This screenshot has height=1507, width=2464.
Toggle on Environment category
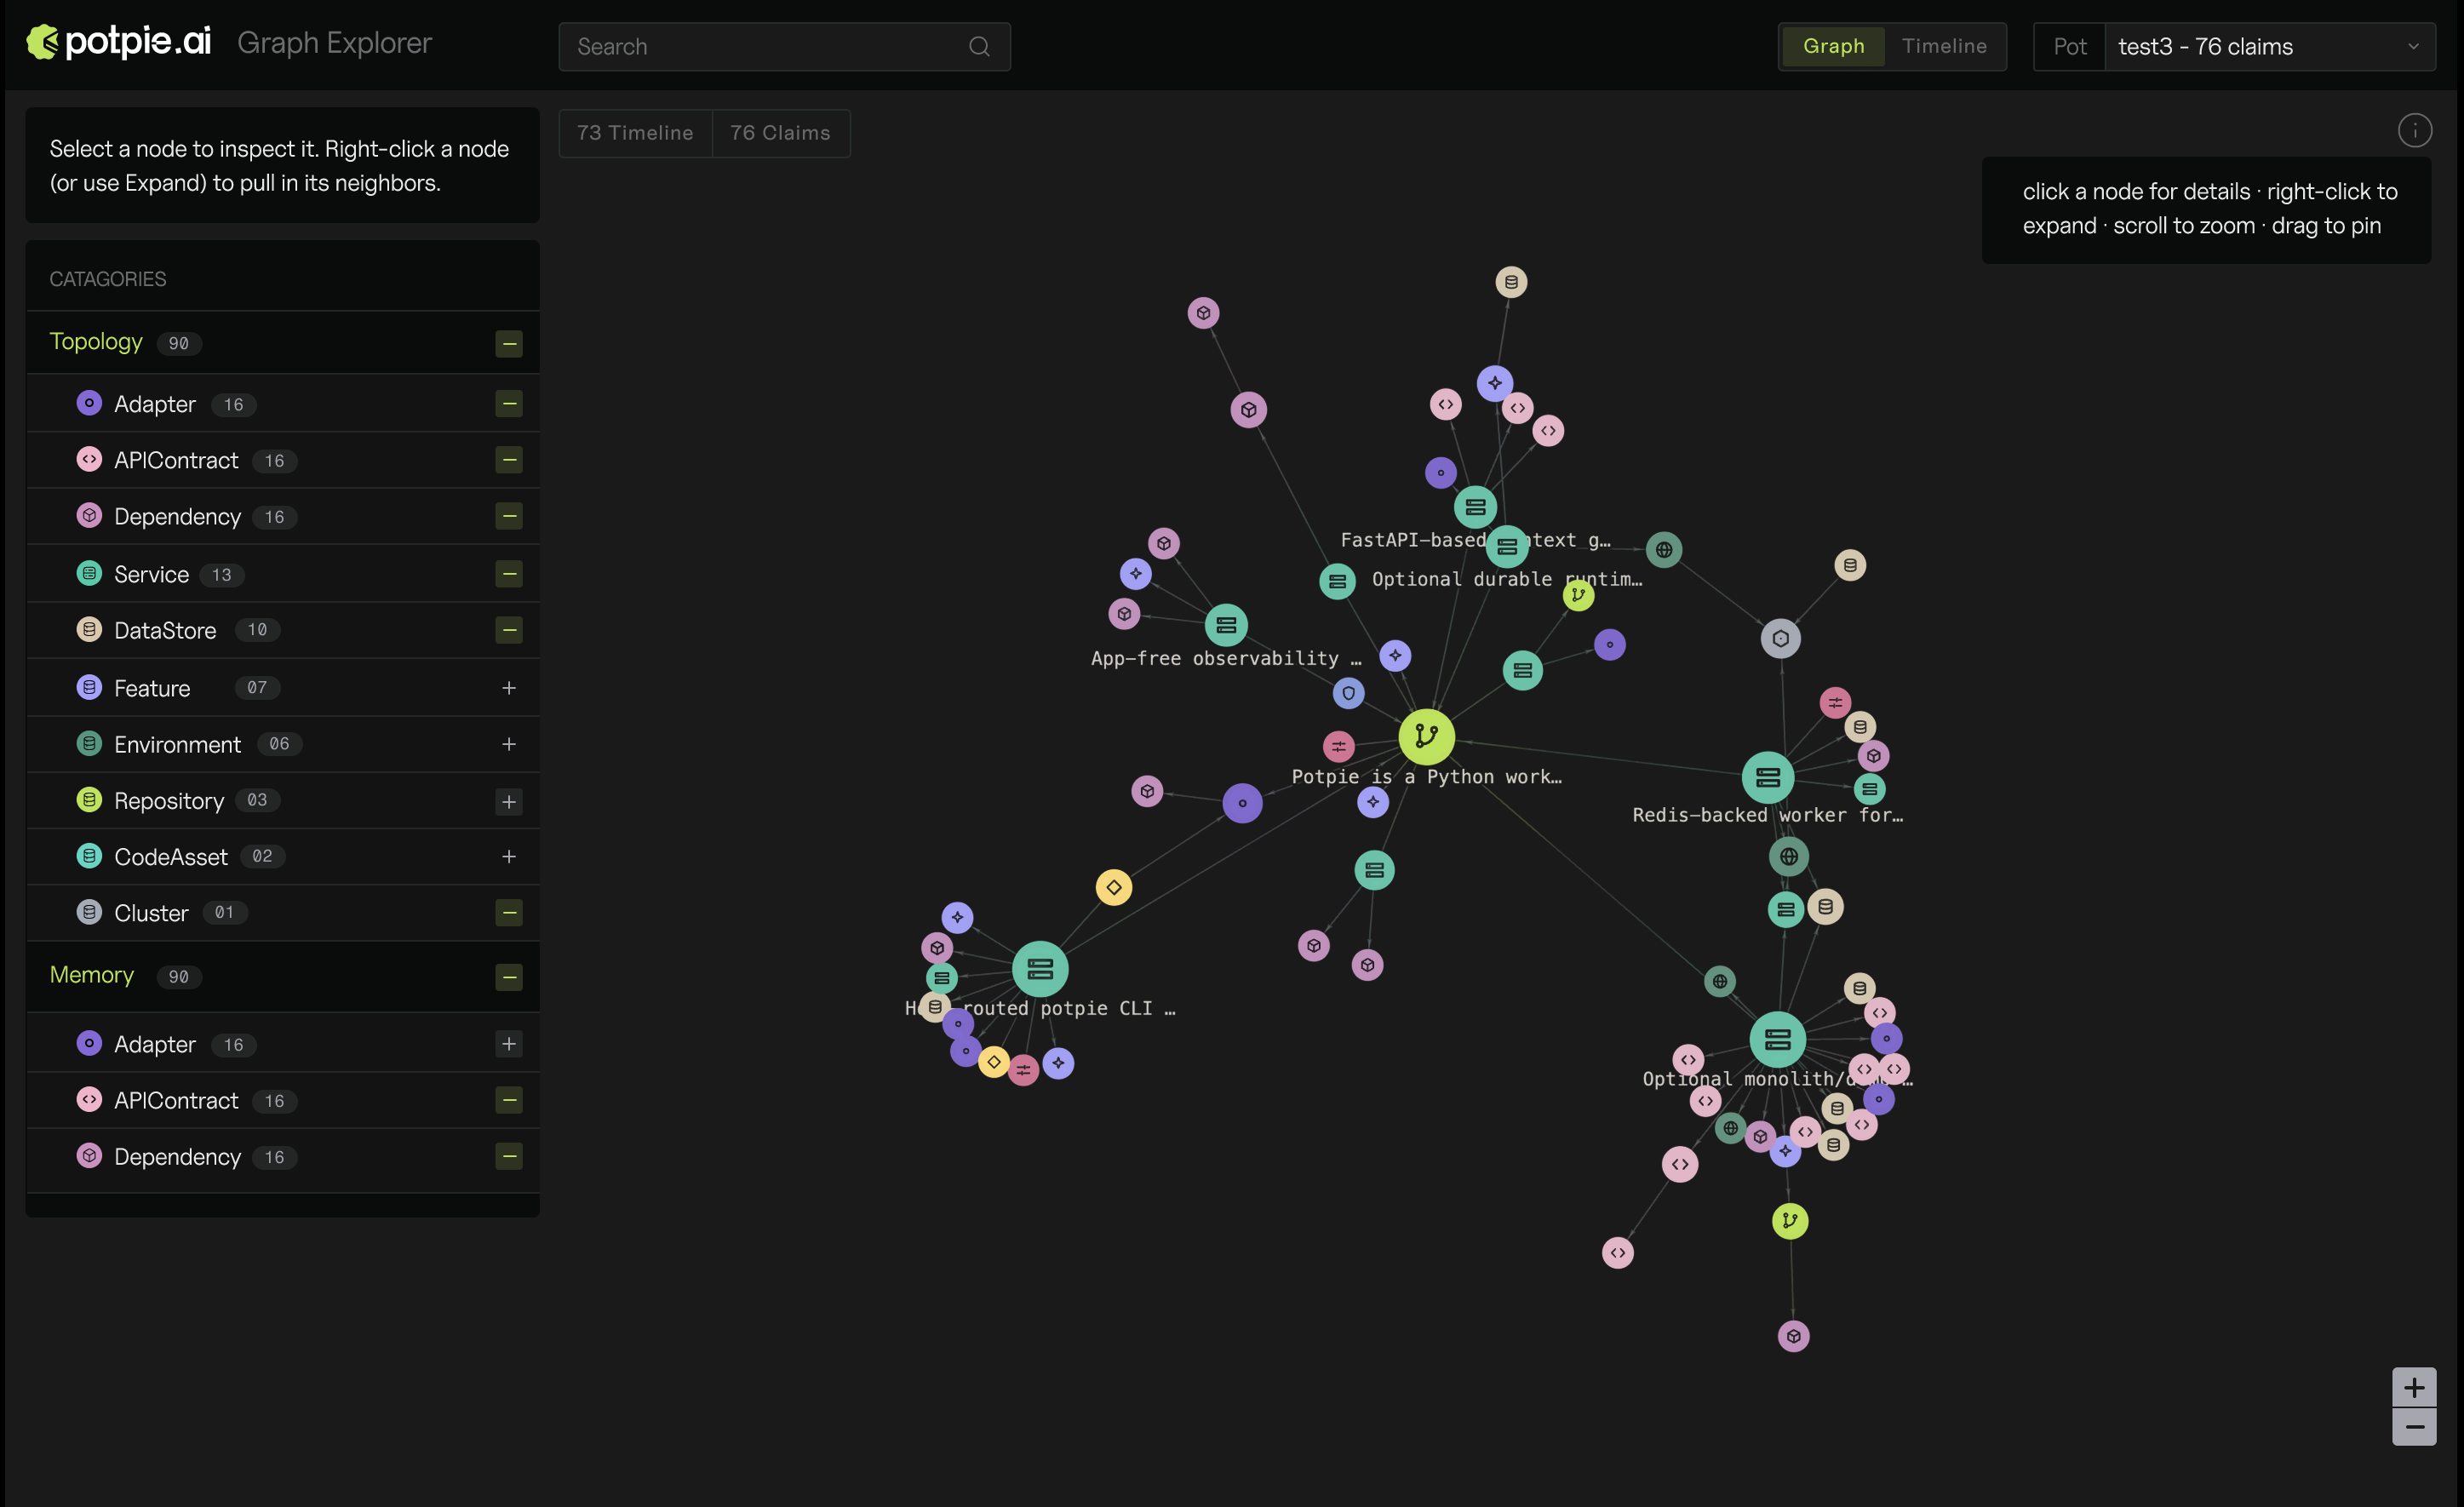(x=509, y=744)
